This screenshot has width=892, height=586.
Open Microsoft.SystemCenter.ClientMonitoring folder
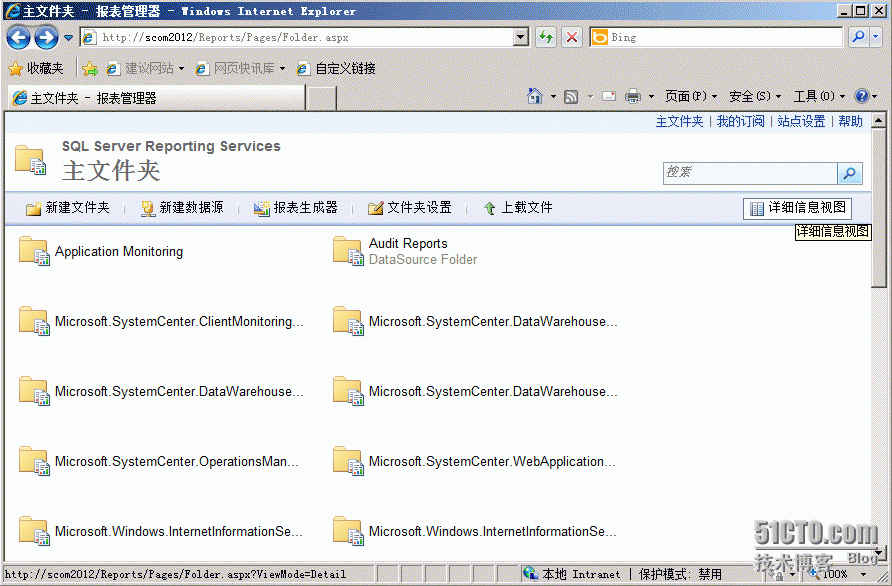(179, 321)
